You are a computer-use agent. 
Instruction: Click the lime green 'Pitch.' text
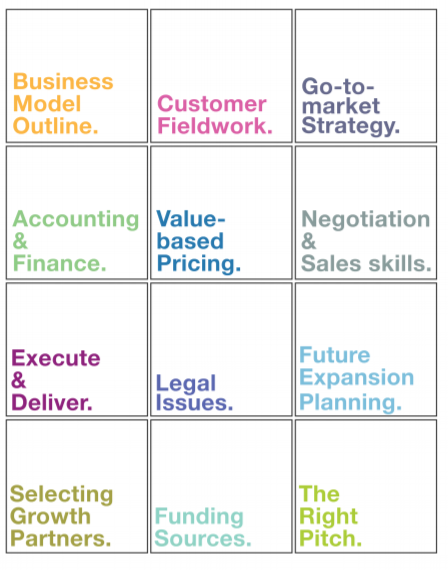[x=331, y=538]
